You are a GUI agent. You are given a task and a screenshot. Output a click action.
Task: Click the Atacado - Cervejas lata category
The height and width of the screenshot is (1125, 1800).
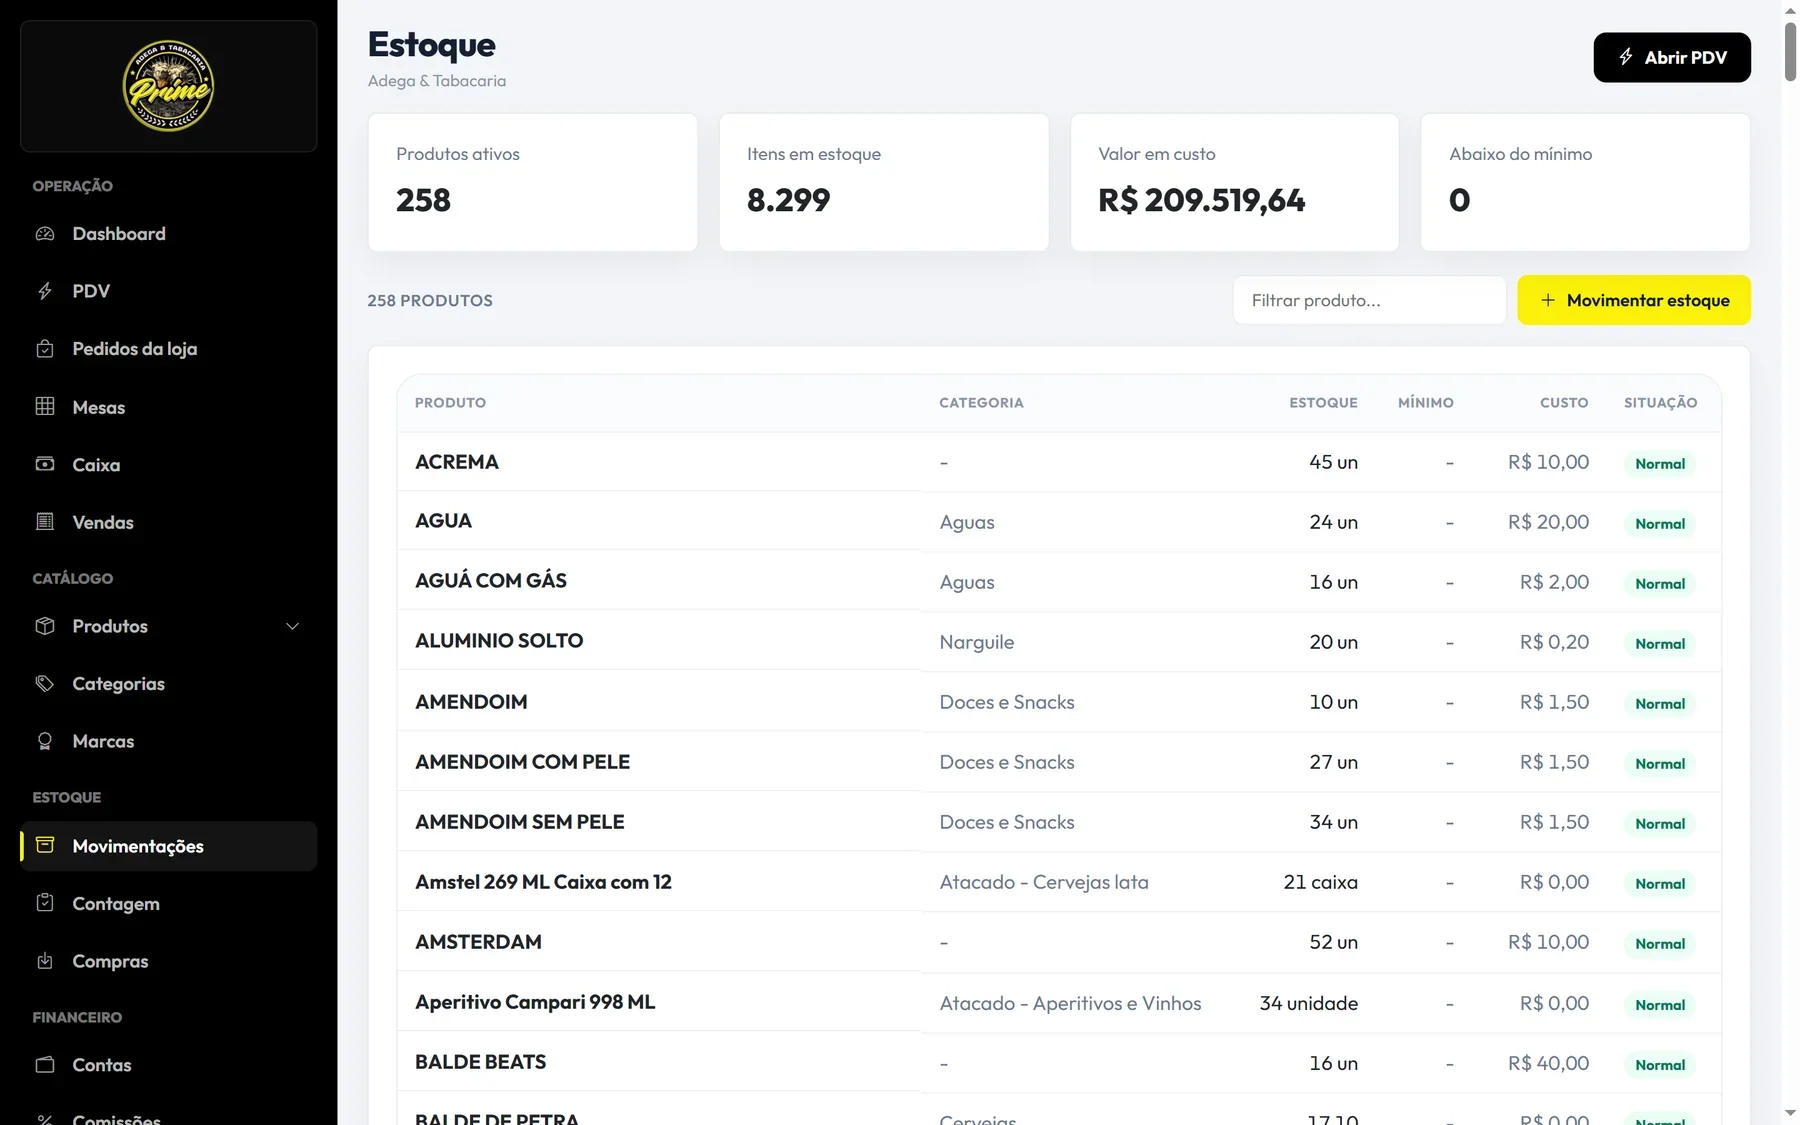point(1044,882)
